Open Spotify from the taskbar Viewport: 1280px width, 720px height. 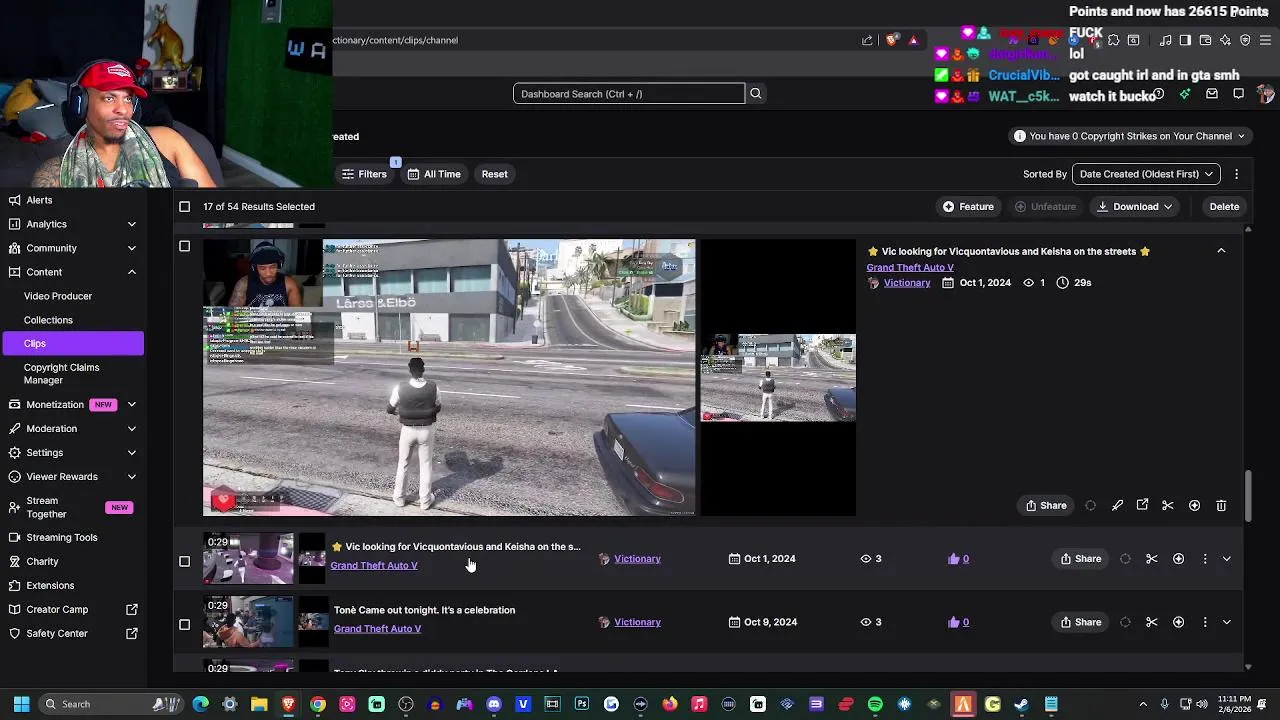875,704
